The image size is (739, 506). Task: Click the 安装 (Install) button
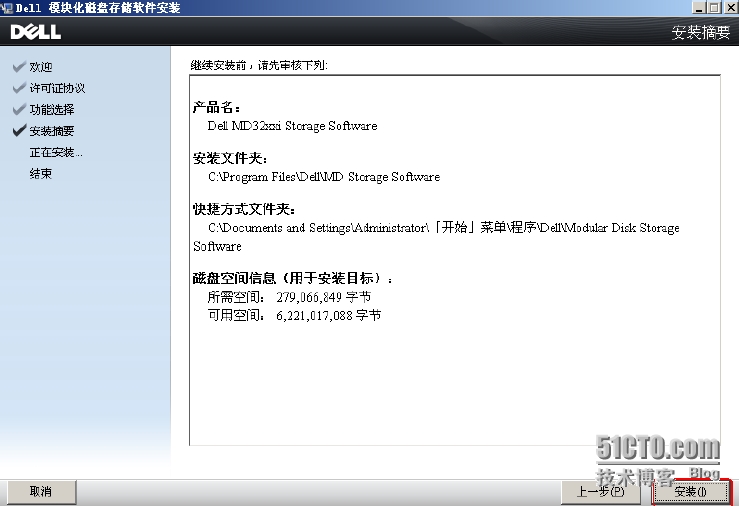point(690,492)
